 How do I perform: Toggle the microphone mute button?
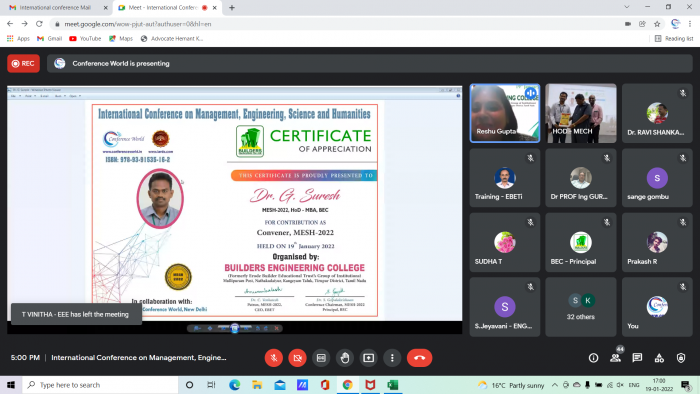274,358
